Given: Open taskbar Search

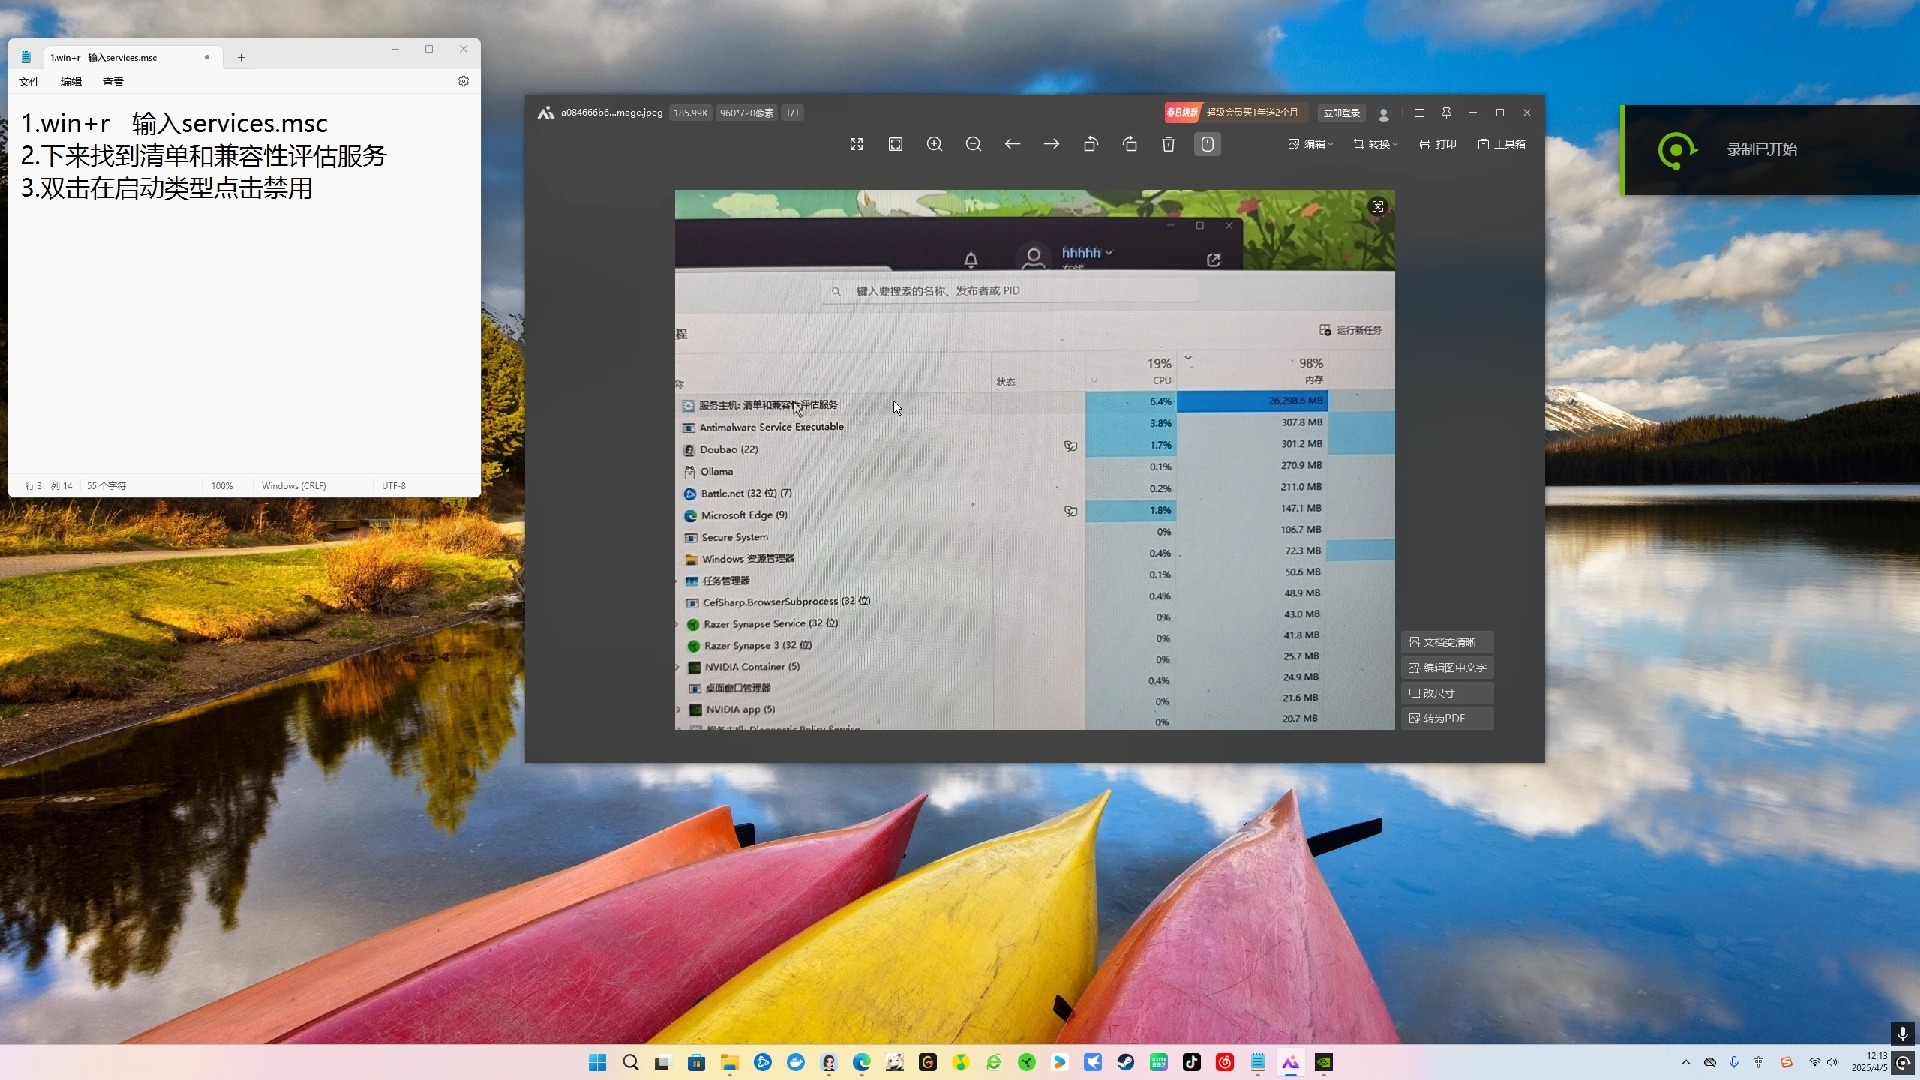Looking at the screenshot, I should coord(630,1062).
